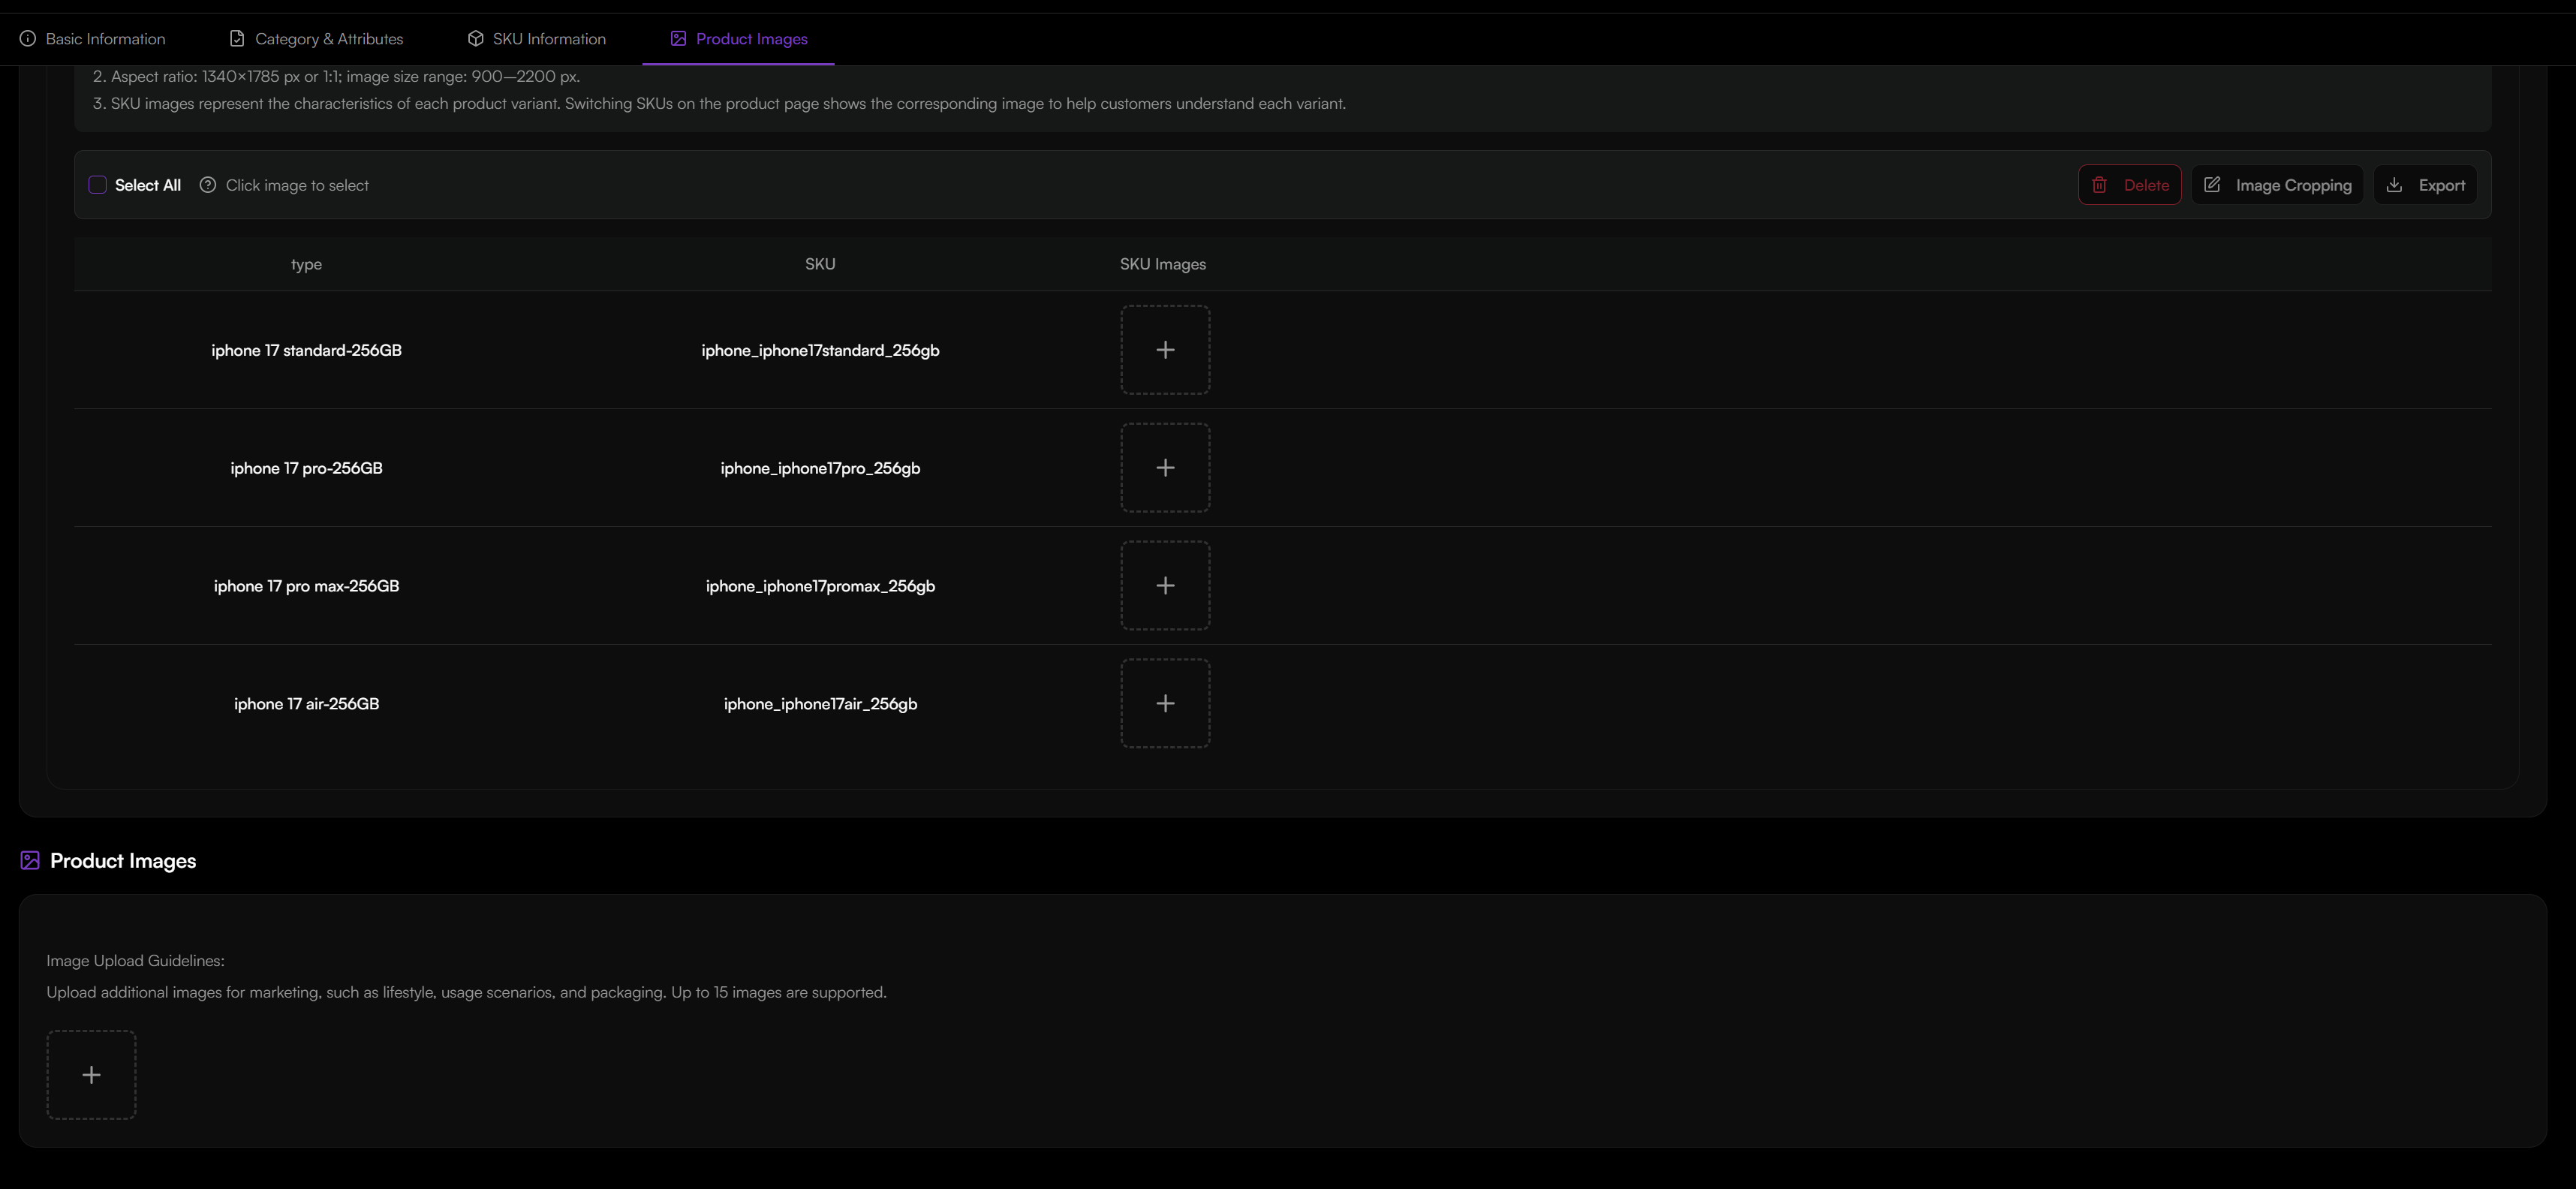This screenshot has height=1189, width=2576.
Task: Click SKU text iphone_iphone17pro_256gb
Action: (820, 468)
